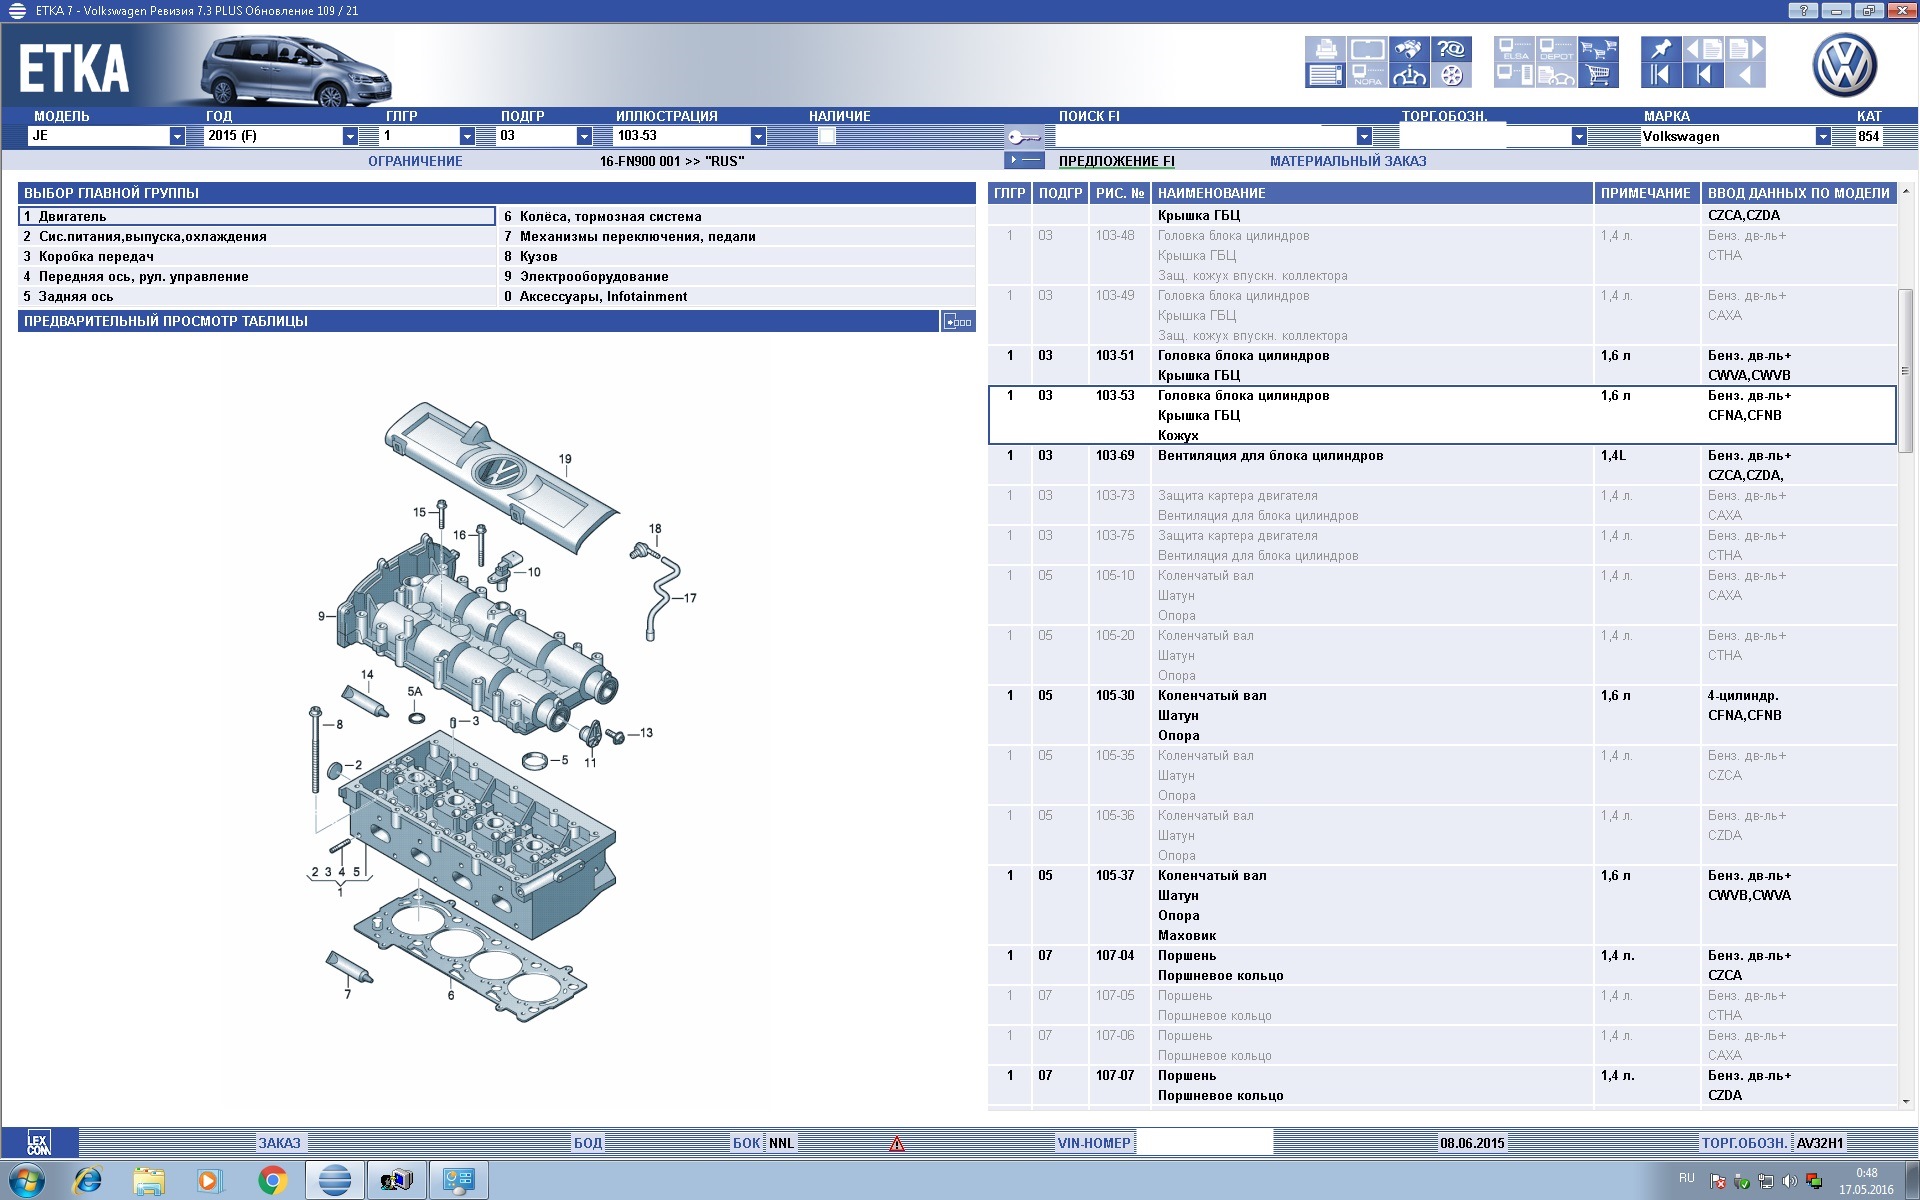This screenshot has height=1200, width=1920.
Task: Click the LexCom logo in the status bar
Action: point(39,1143)
